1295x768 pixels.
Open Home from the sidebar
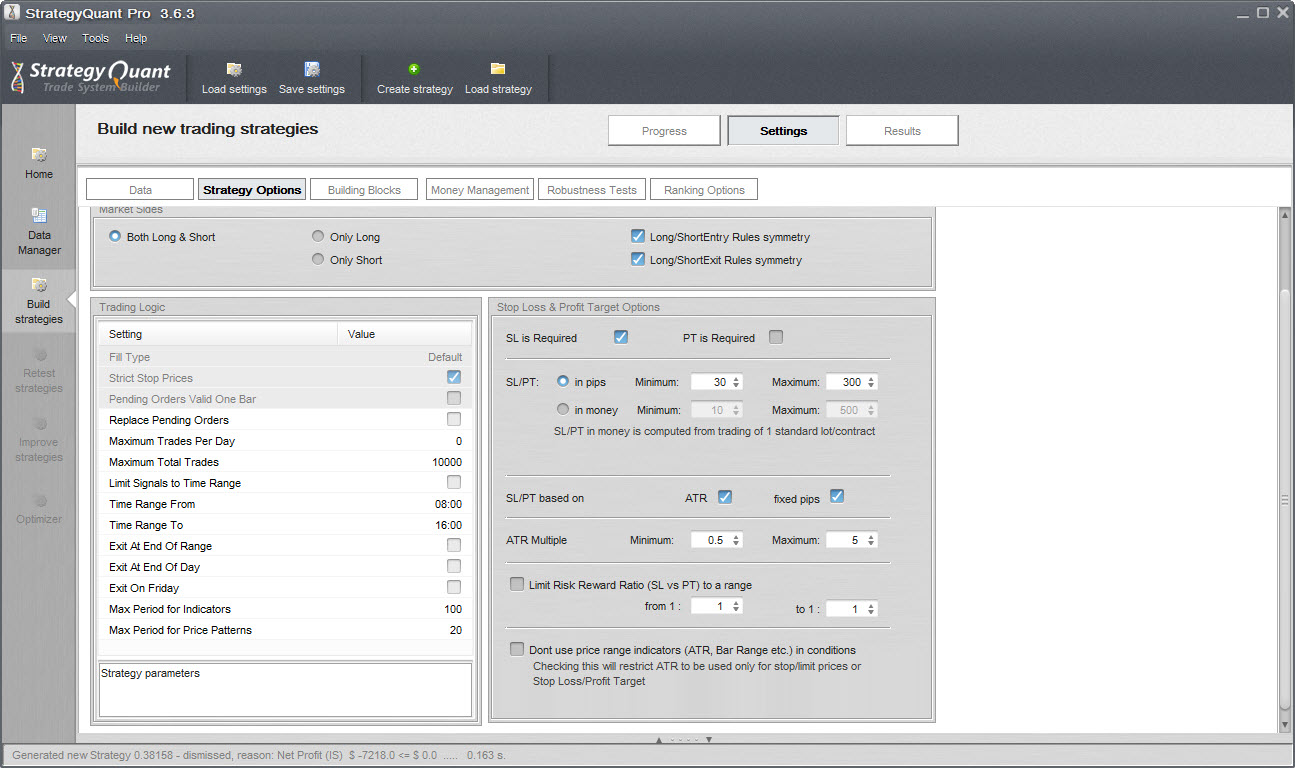pyautogui.click(x=39, y=163)
